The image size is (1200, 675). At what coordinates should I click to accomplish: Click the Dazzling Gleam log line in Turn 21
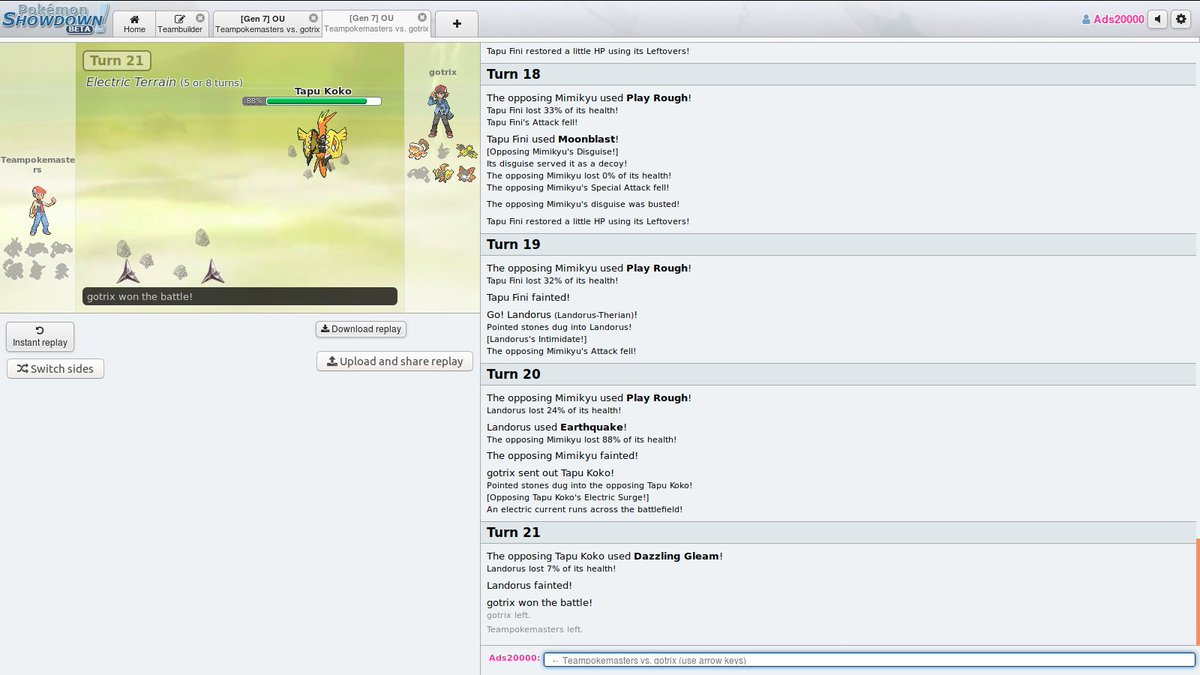click(605, 556)
